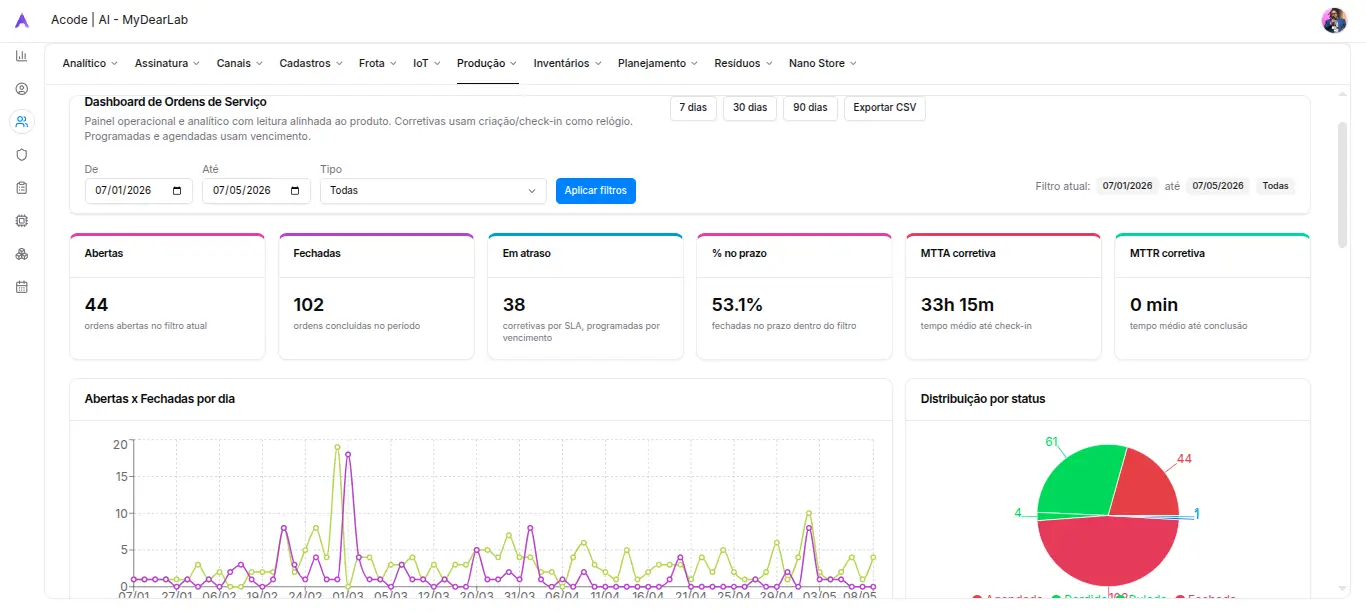The image size is (1366, 612).
Task: Click the MTTA corretiva card title
Action: pyautogui.click(x=958, y=254)
